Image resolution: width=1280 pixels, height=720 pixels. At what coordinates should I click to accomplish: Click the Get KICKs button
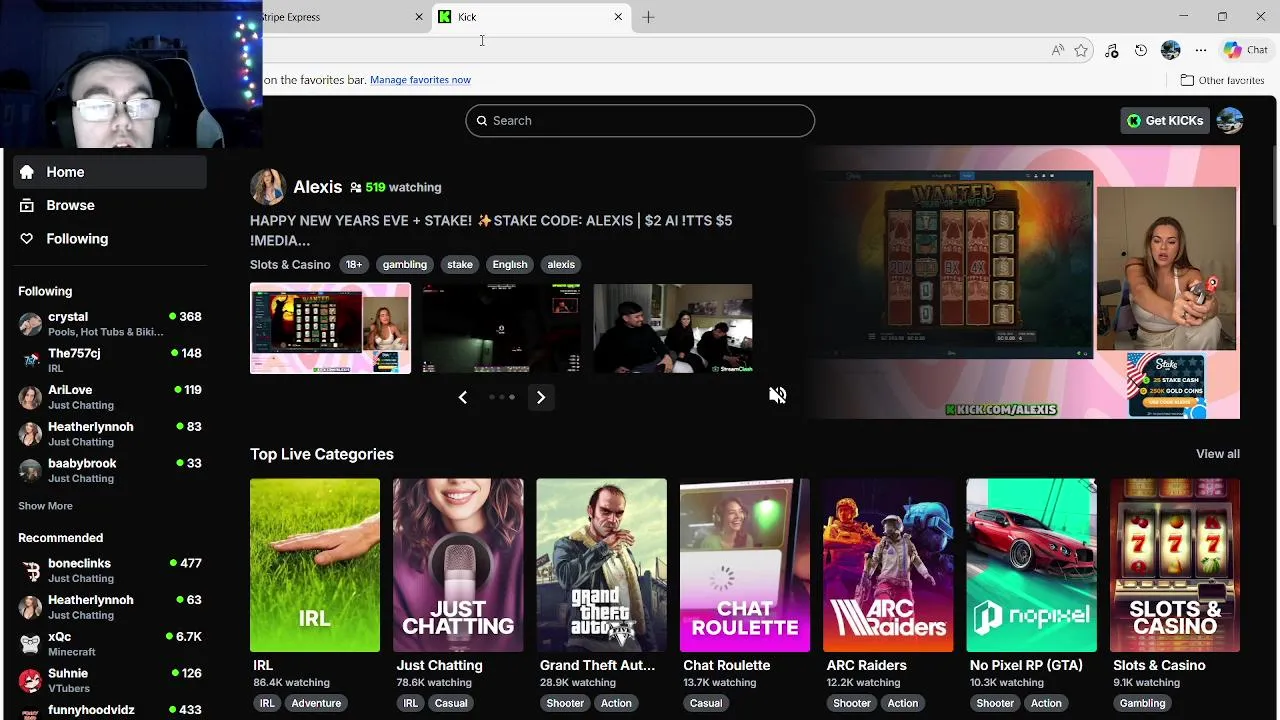[x=1165, y=121]
